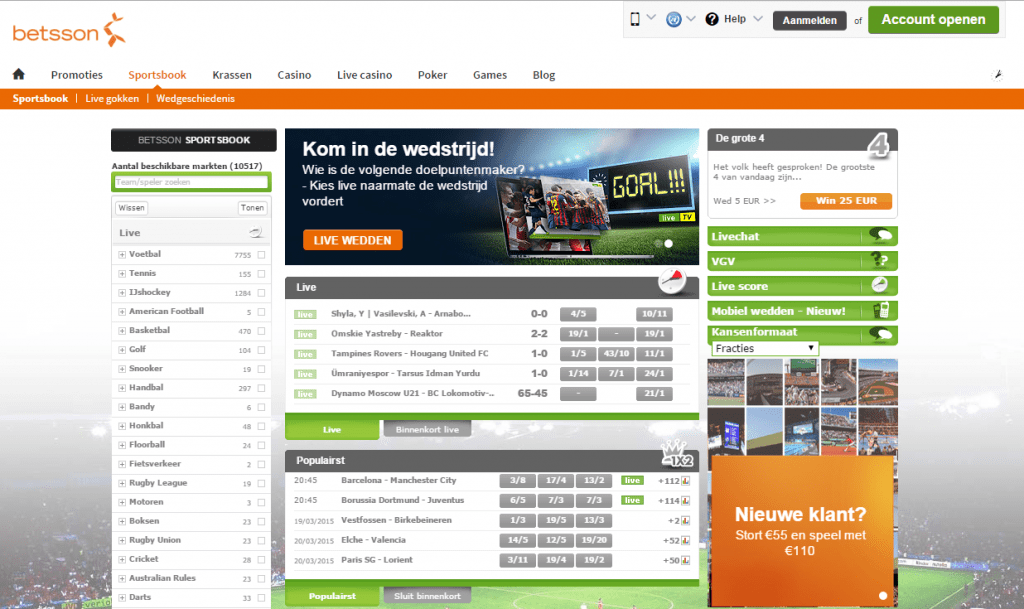
Task: Open stats icon for Vestfossen - Birkebeineren
Action: [686, 521]
